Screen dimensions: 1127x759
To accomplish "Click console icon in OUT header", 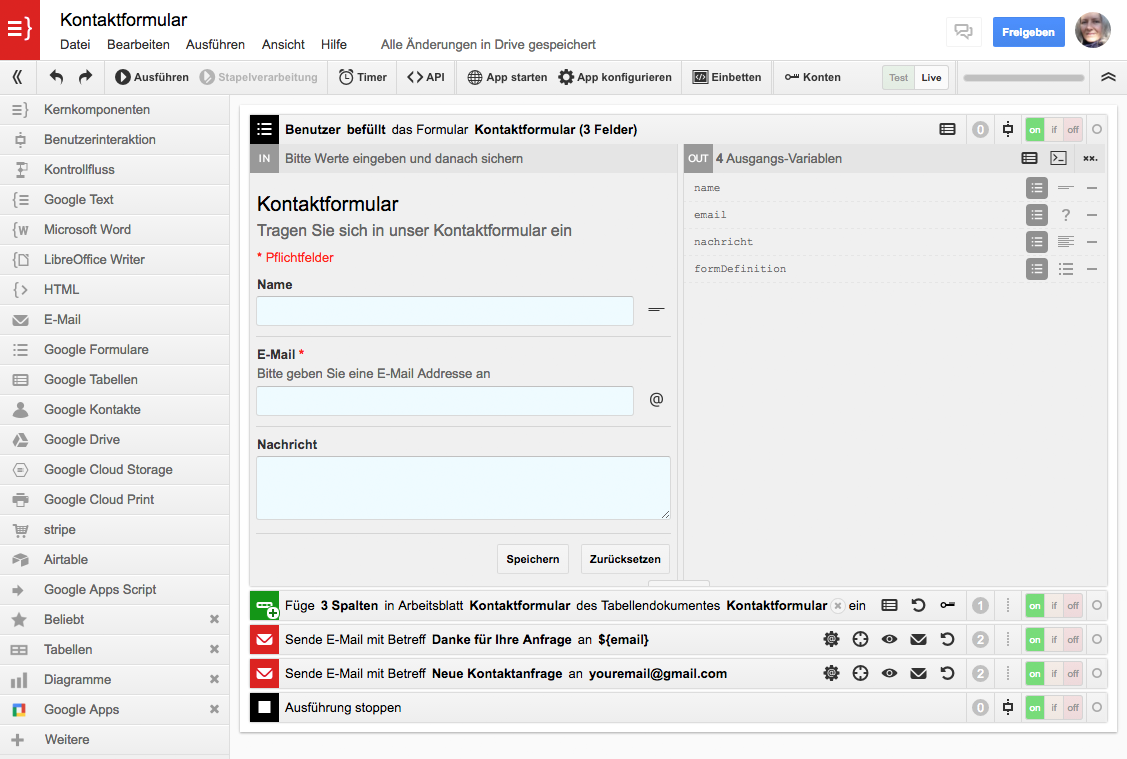I will tap(1059, 158).
